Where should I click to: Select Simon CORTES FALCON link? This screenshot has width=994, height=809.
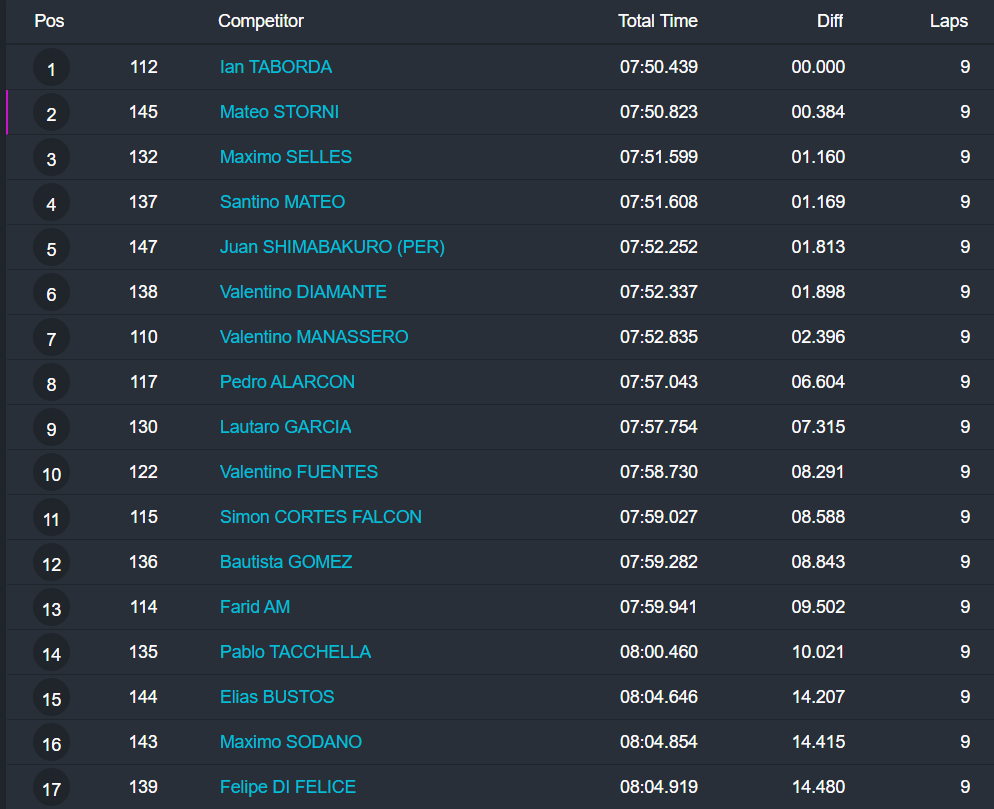(x=321, y=517)
